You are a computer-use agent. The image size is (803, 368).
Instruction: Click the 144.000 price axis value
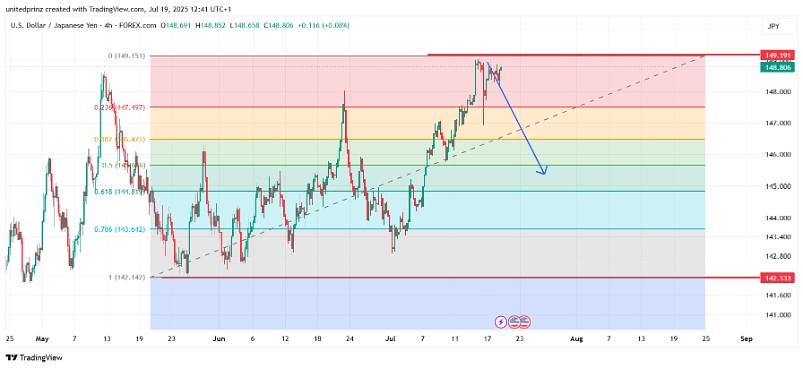click(x=777, y=218)
